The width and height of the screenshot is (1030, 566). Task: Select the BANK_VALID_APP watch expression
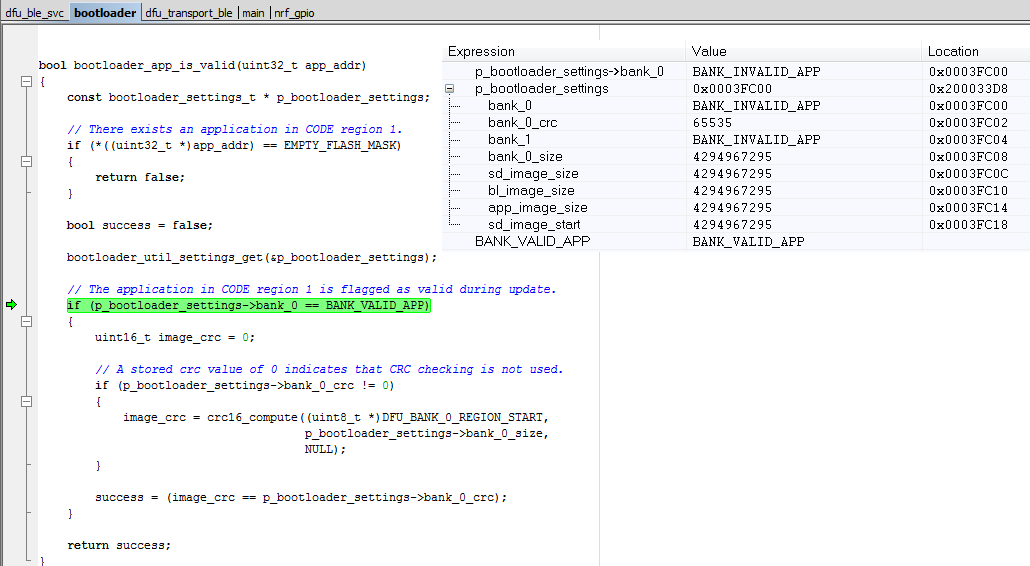pyautogui.click(x=533, y=242)
